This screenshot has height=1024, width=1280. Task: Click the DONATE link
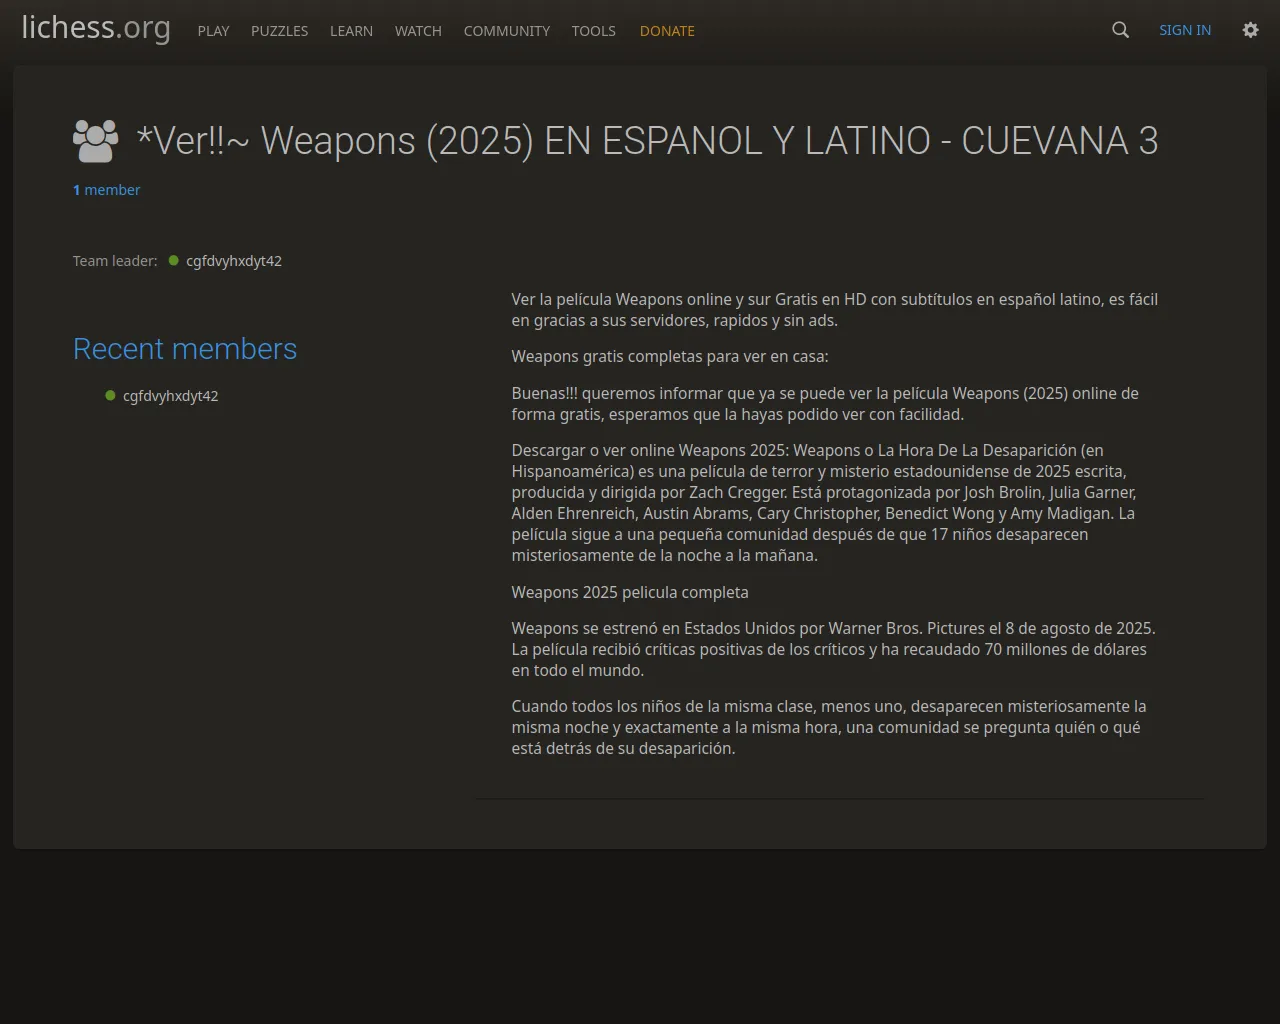click(x=667, y=31)
